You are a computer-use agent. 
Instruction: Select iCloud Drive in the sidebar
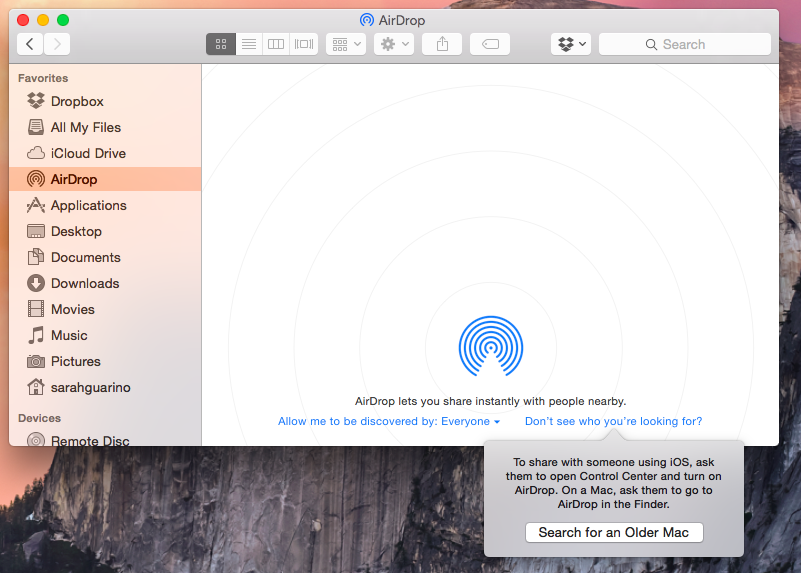point(88,153)
